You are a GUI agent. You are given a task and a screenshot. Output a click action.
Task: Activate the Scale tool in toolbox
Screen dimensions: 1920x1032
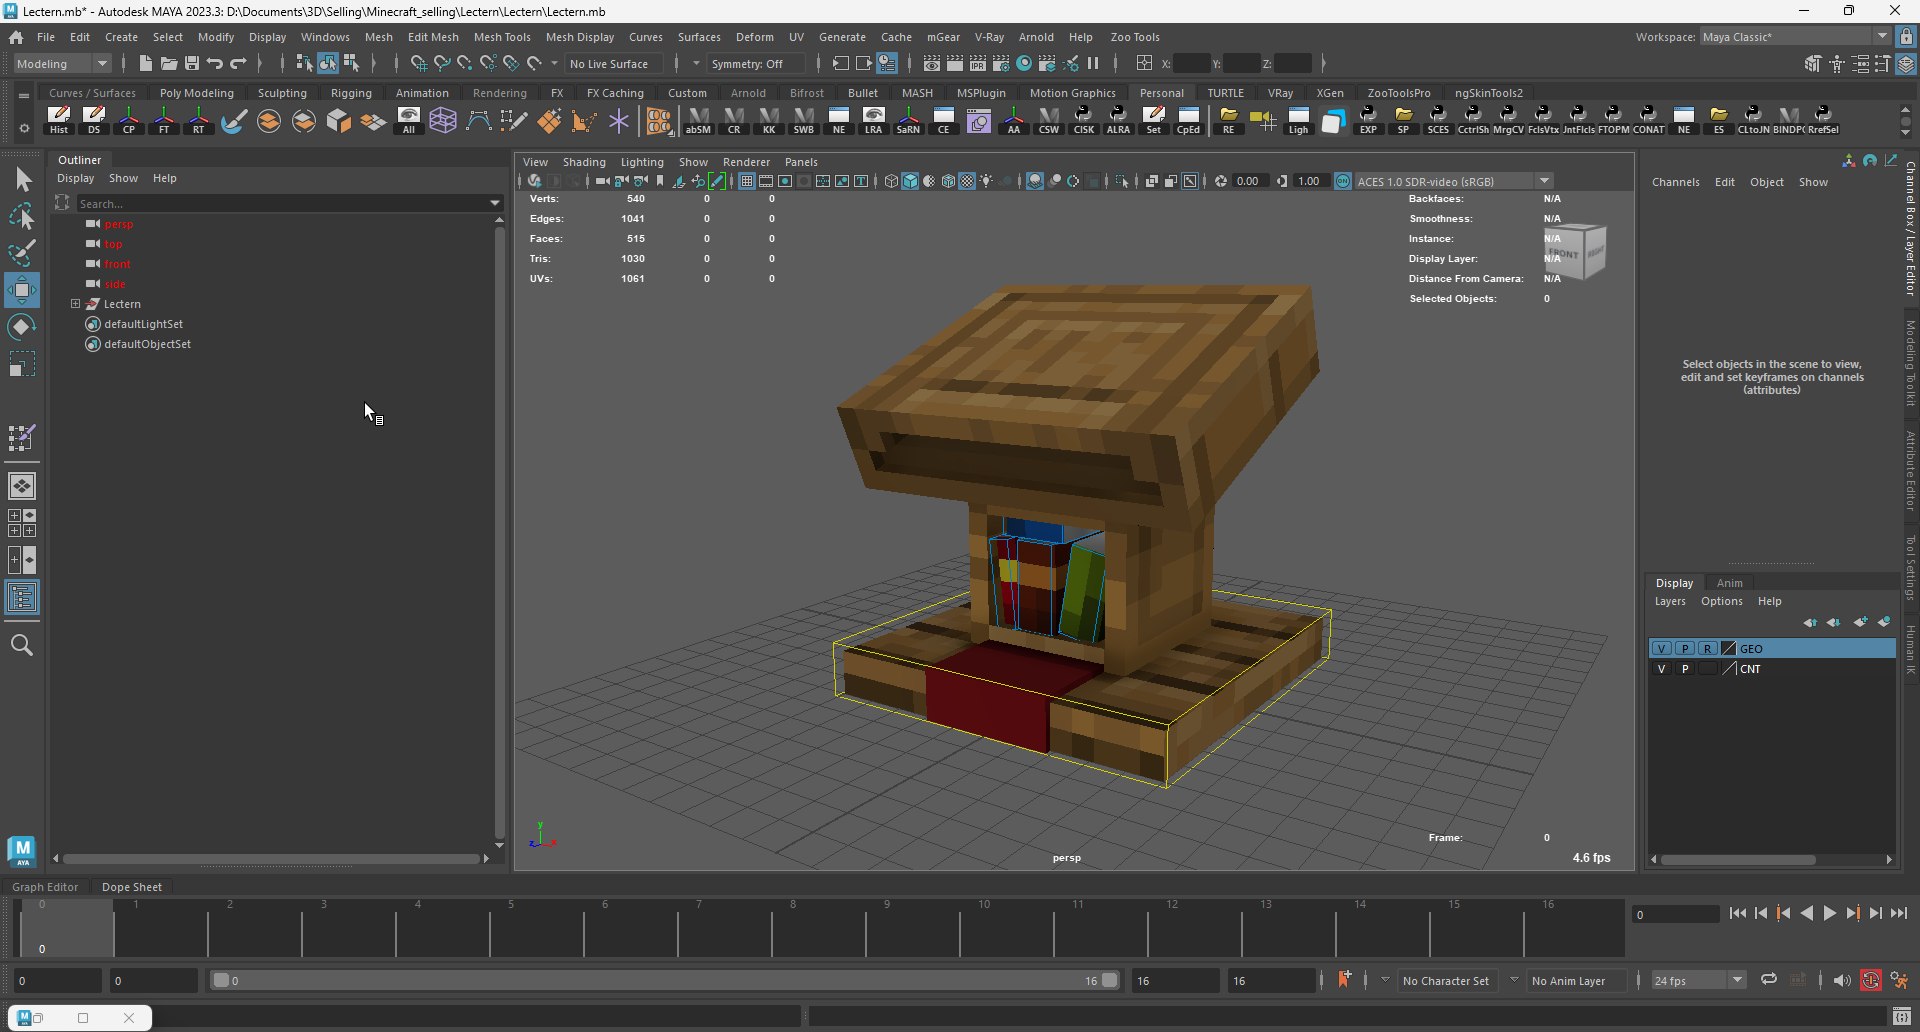point(22,364)
